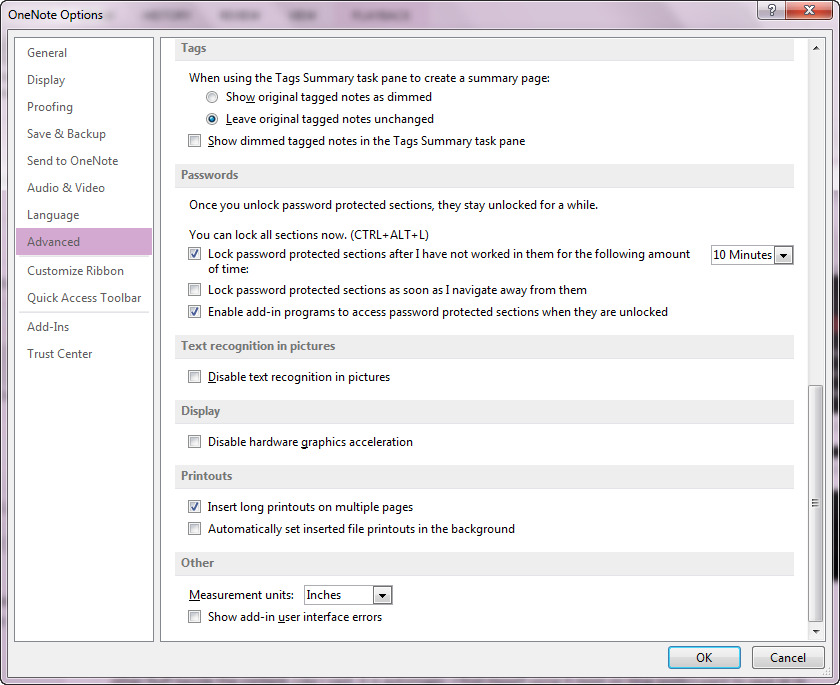The image size is (840, 685).
Task: Select the Advanced category
Action: point(84,242)
